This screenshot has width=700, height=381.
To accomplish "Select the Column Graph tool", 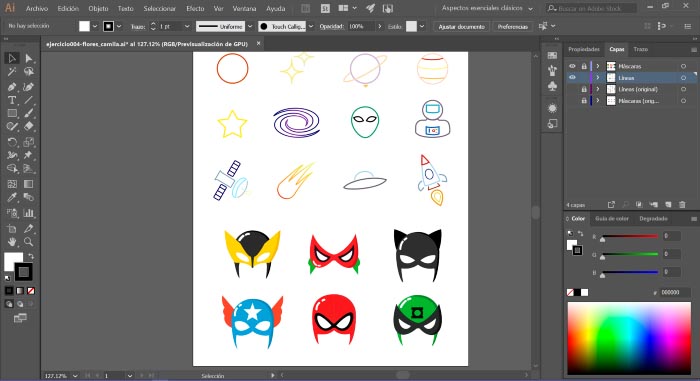I will coord(29,213).
